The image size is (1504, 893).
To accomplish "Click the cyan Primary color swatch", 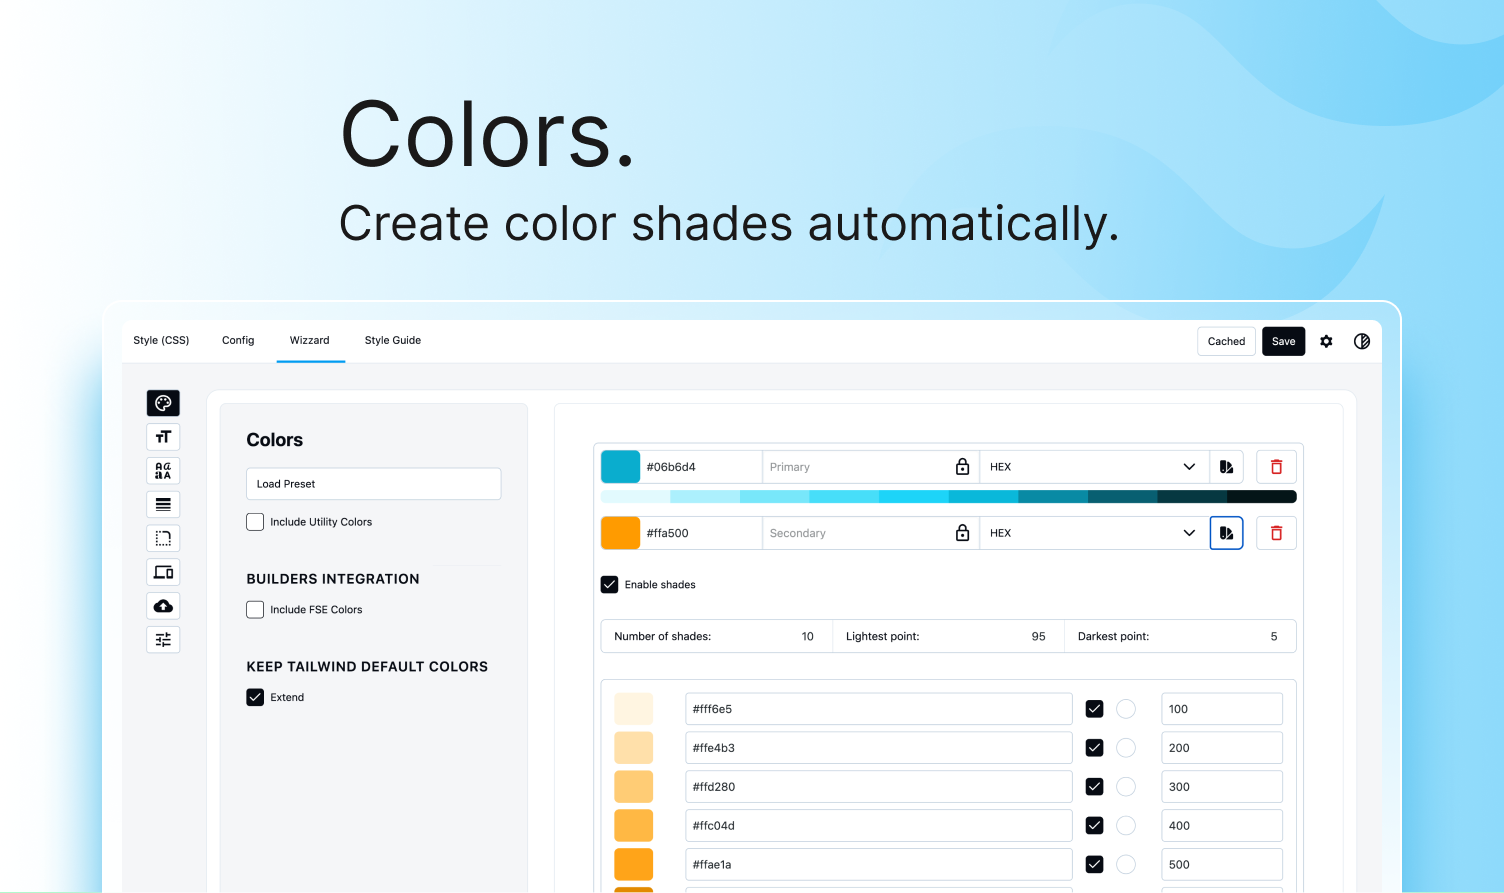I will (x=620, y=467).
